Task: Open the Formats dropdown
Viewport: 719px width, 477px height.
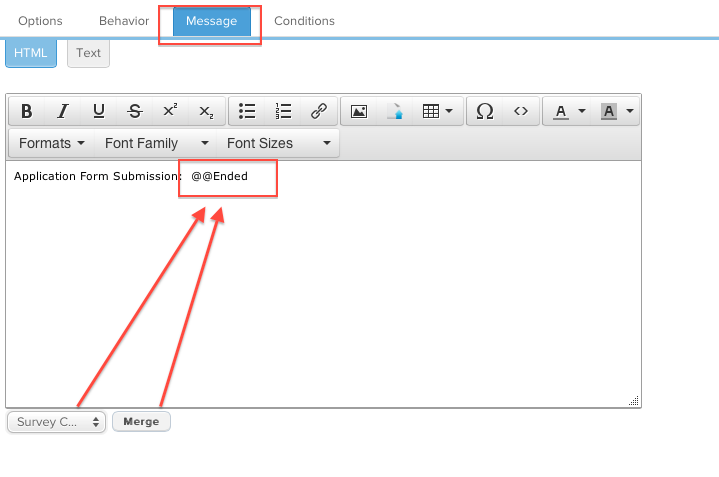Action: pos(51,143)
